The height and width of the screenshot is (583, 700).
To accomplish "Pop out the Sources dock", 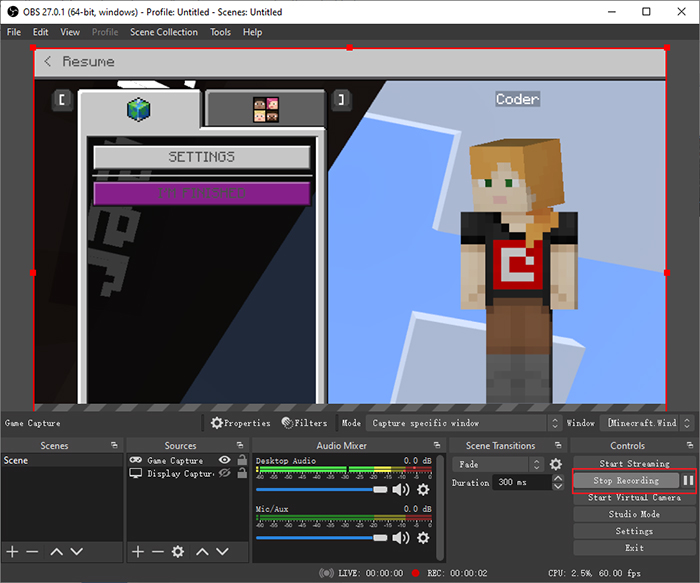I will point(240,445).
